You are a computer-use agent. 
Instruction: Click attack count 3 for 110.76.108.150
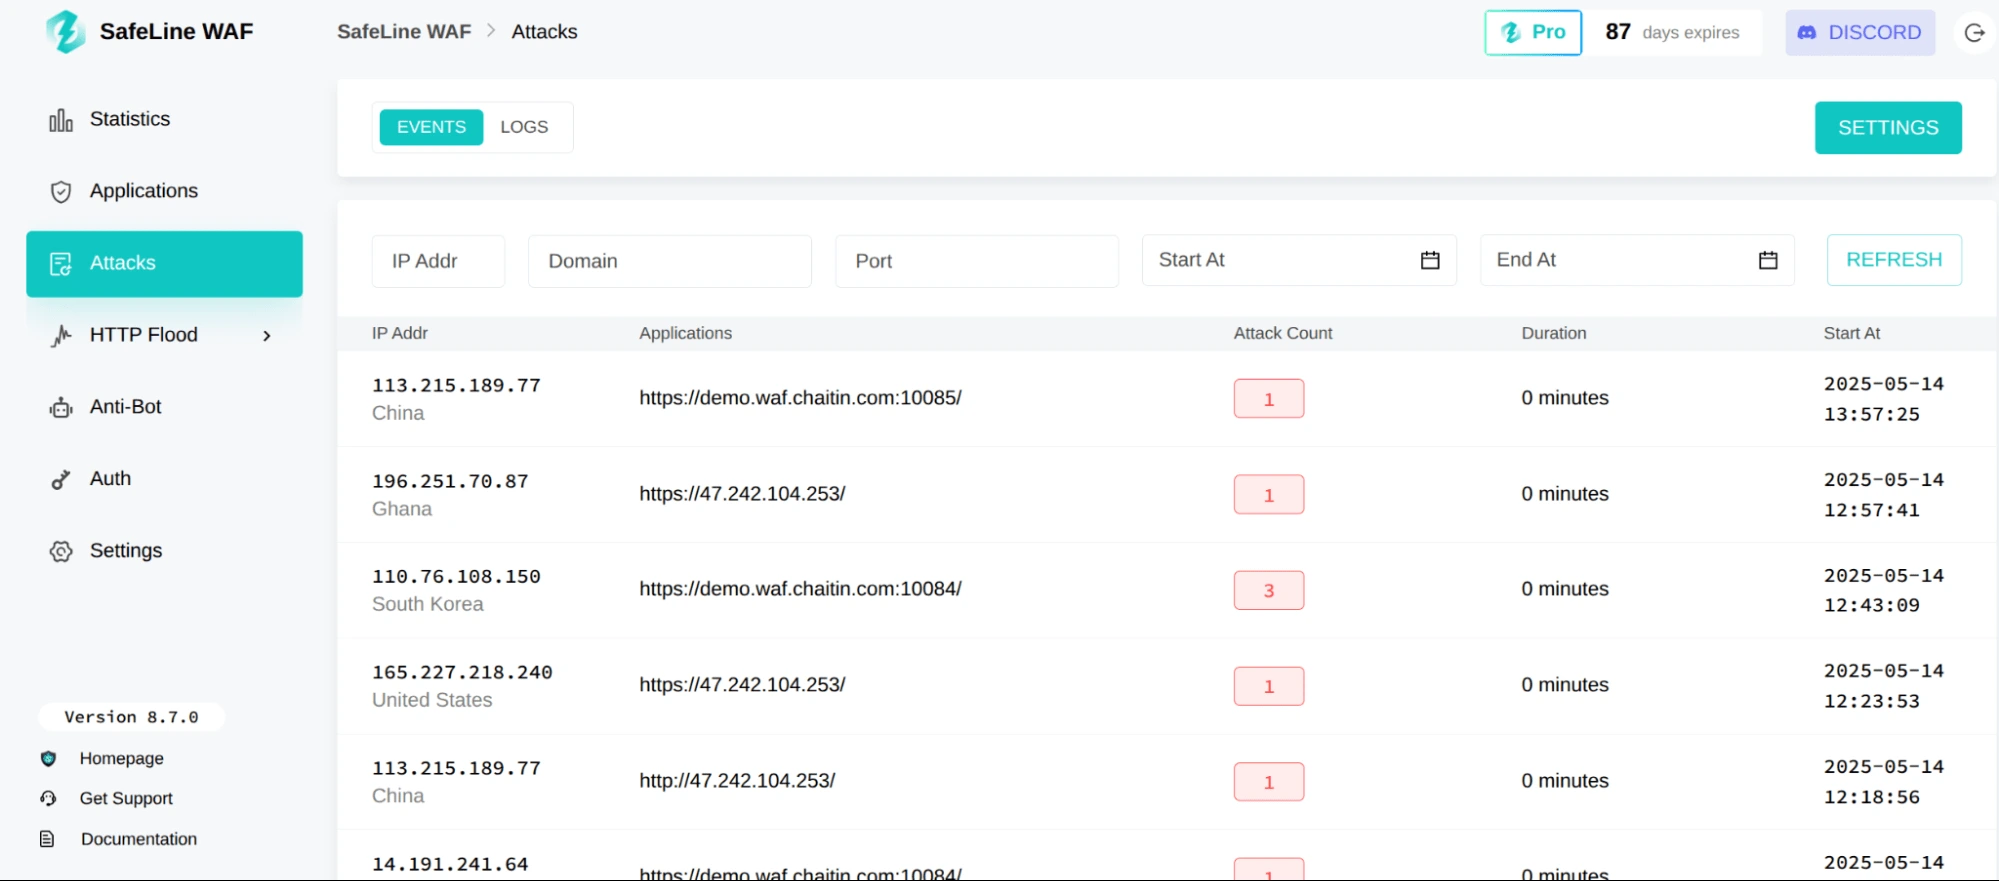(x=1269, y=590)
